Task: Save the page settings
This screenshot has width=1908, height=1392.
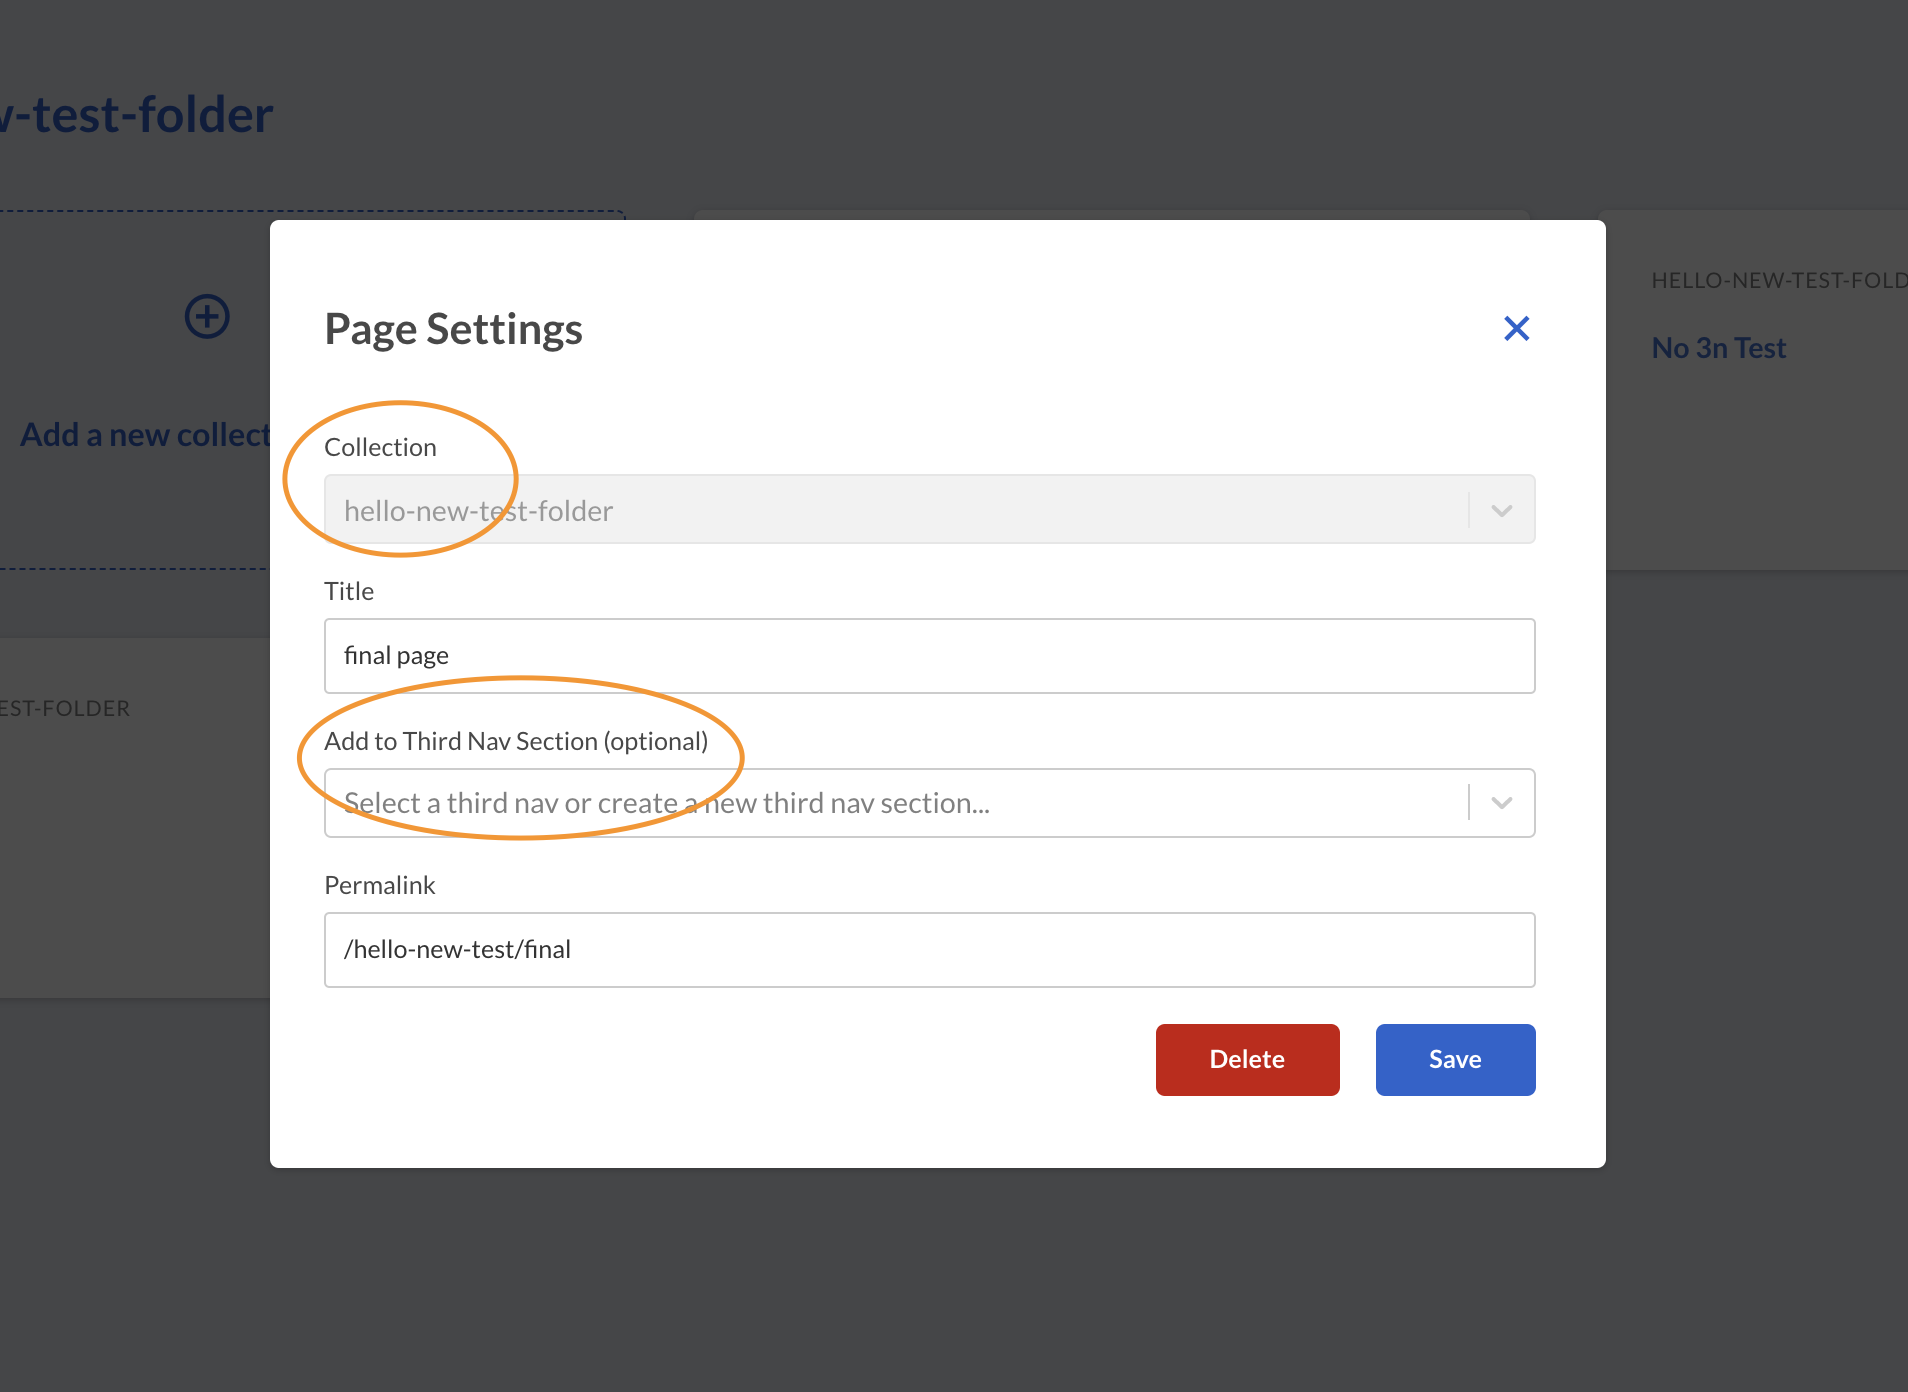Action: tap(1455, 1059)
